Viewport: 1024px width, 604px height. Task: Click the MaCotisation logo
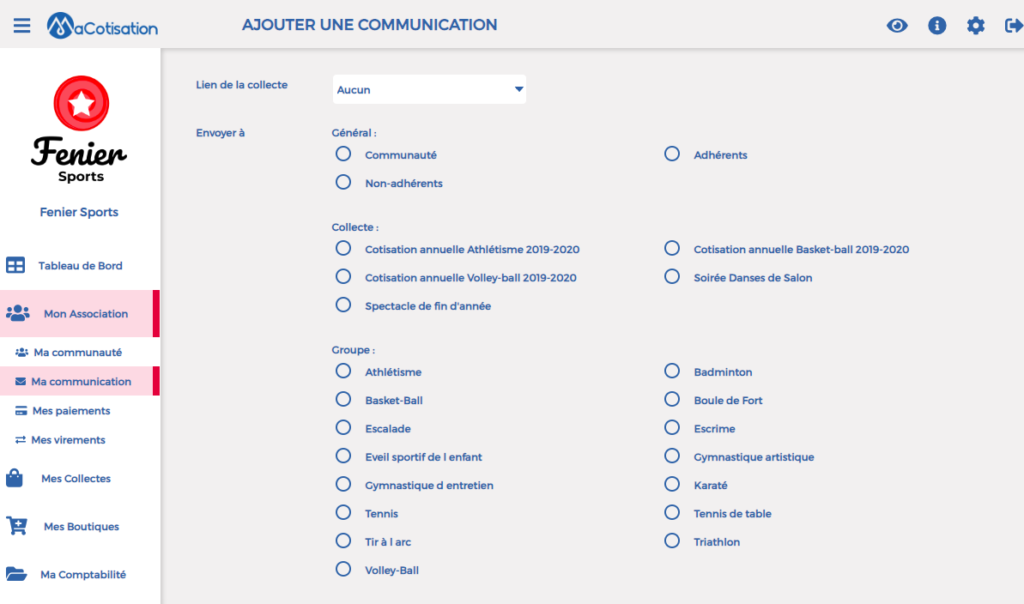[103, 26]
